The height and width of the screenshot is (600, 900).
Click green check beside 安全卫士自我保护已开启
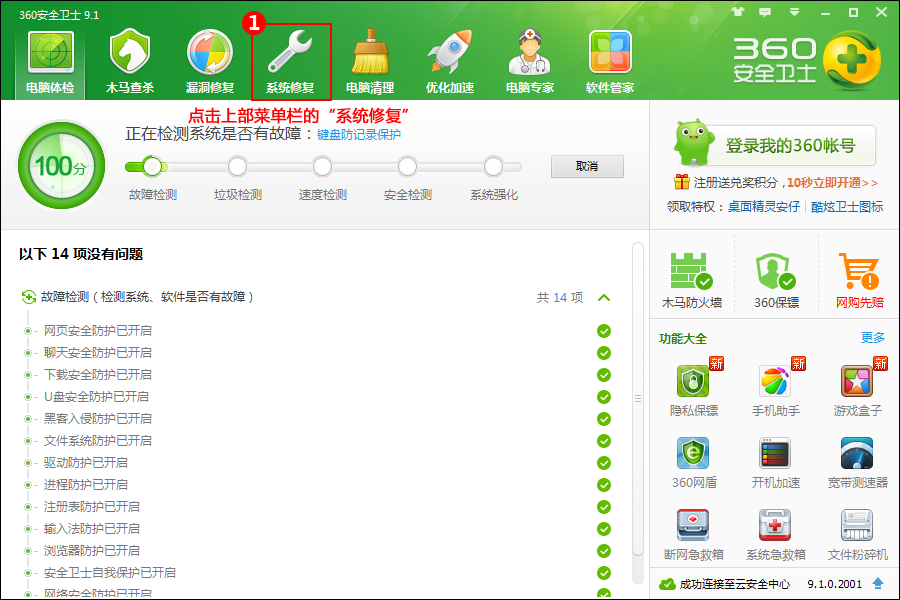604,573
